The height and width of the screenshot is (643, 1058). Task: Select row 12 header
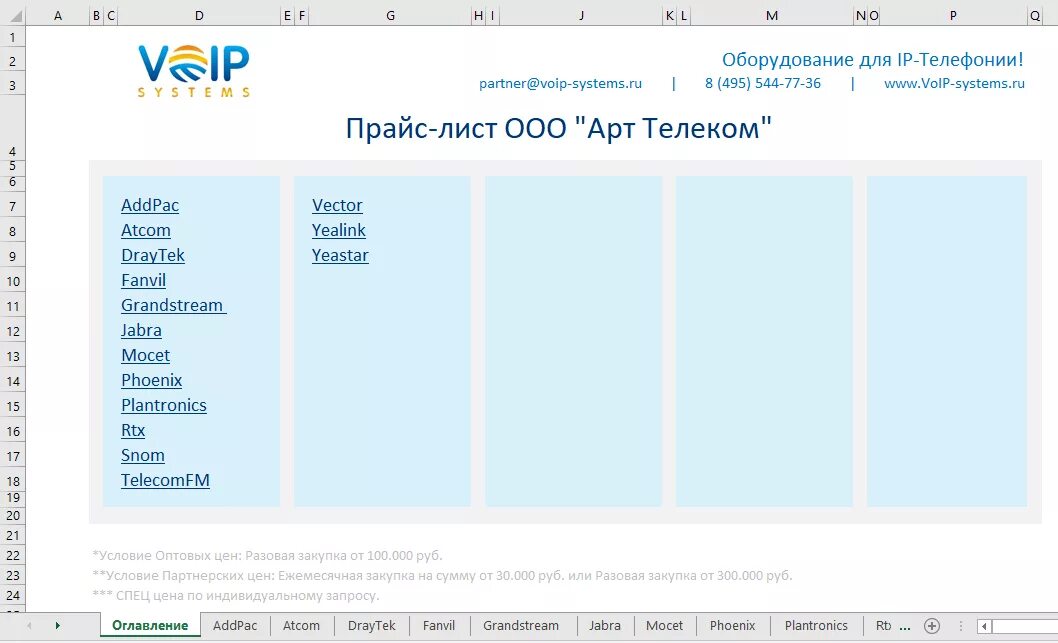(12, 331)
